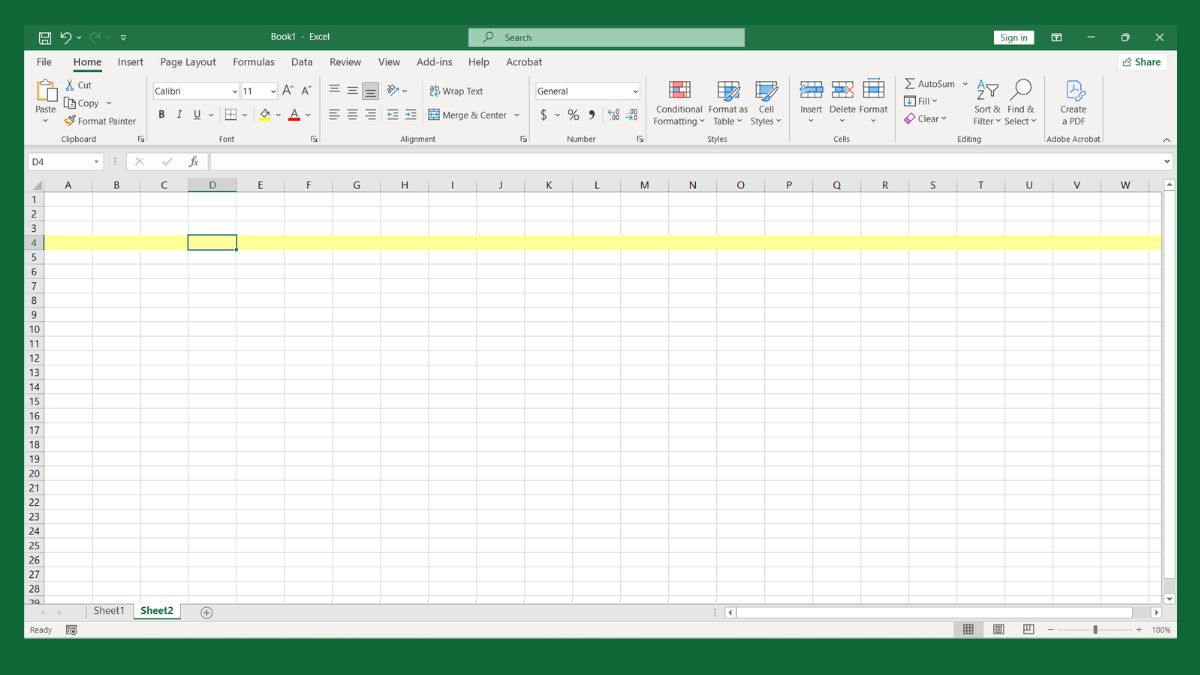Click the Format Painter icon
Image resolution: width=1200 pixels, height=675 pixels.
(69, 120)
